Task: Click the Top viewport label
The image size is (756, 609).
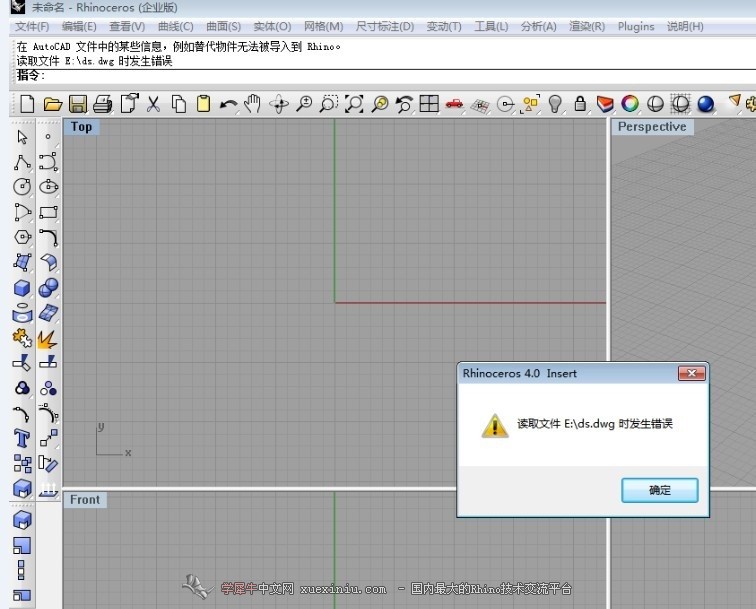Action: click(81, 127)
